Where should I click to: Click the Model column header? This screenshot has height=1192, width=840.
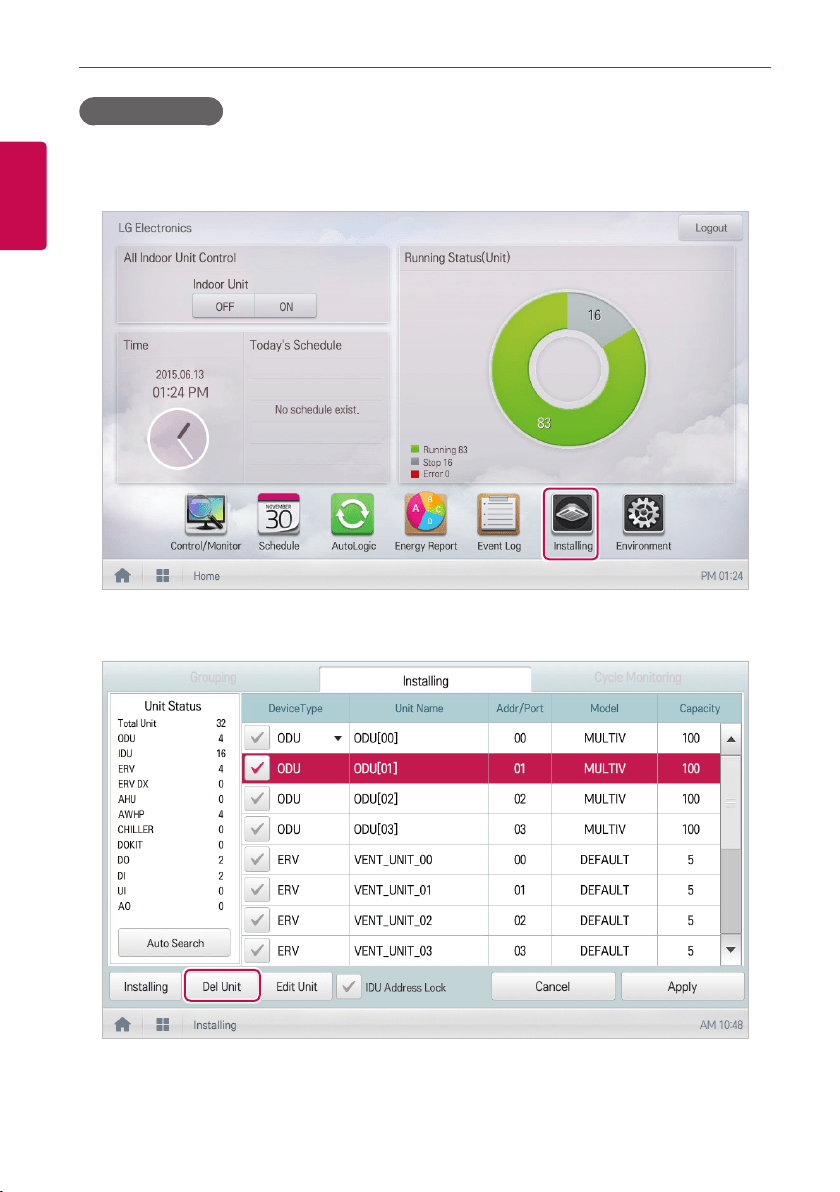tap(604, 708)
